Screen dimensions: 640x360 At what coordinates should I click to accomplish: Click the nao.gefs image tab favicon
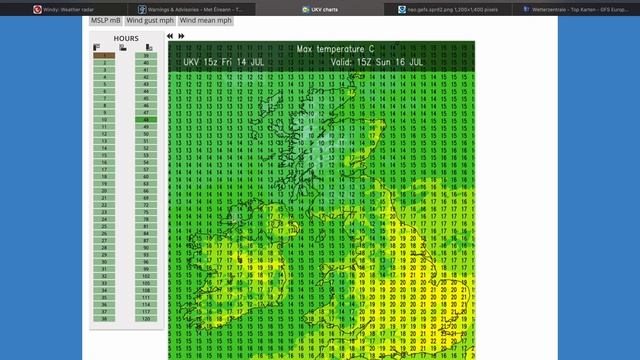point(402,9)
